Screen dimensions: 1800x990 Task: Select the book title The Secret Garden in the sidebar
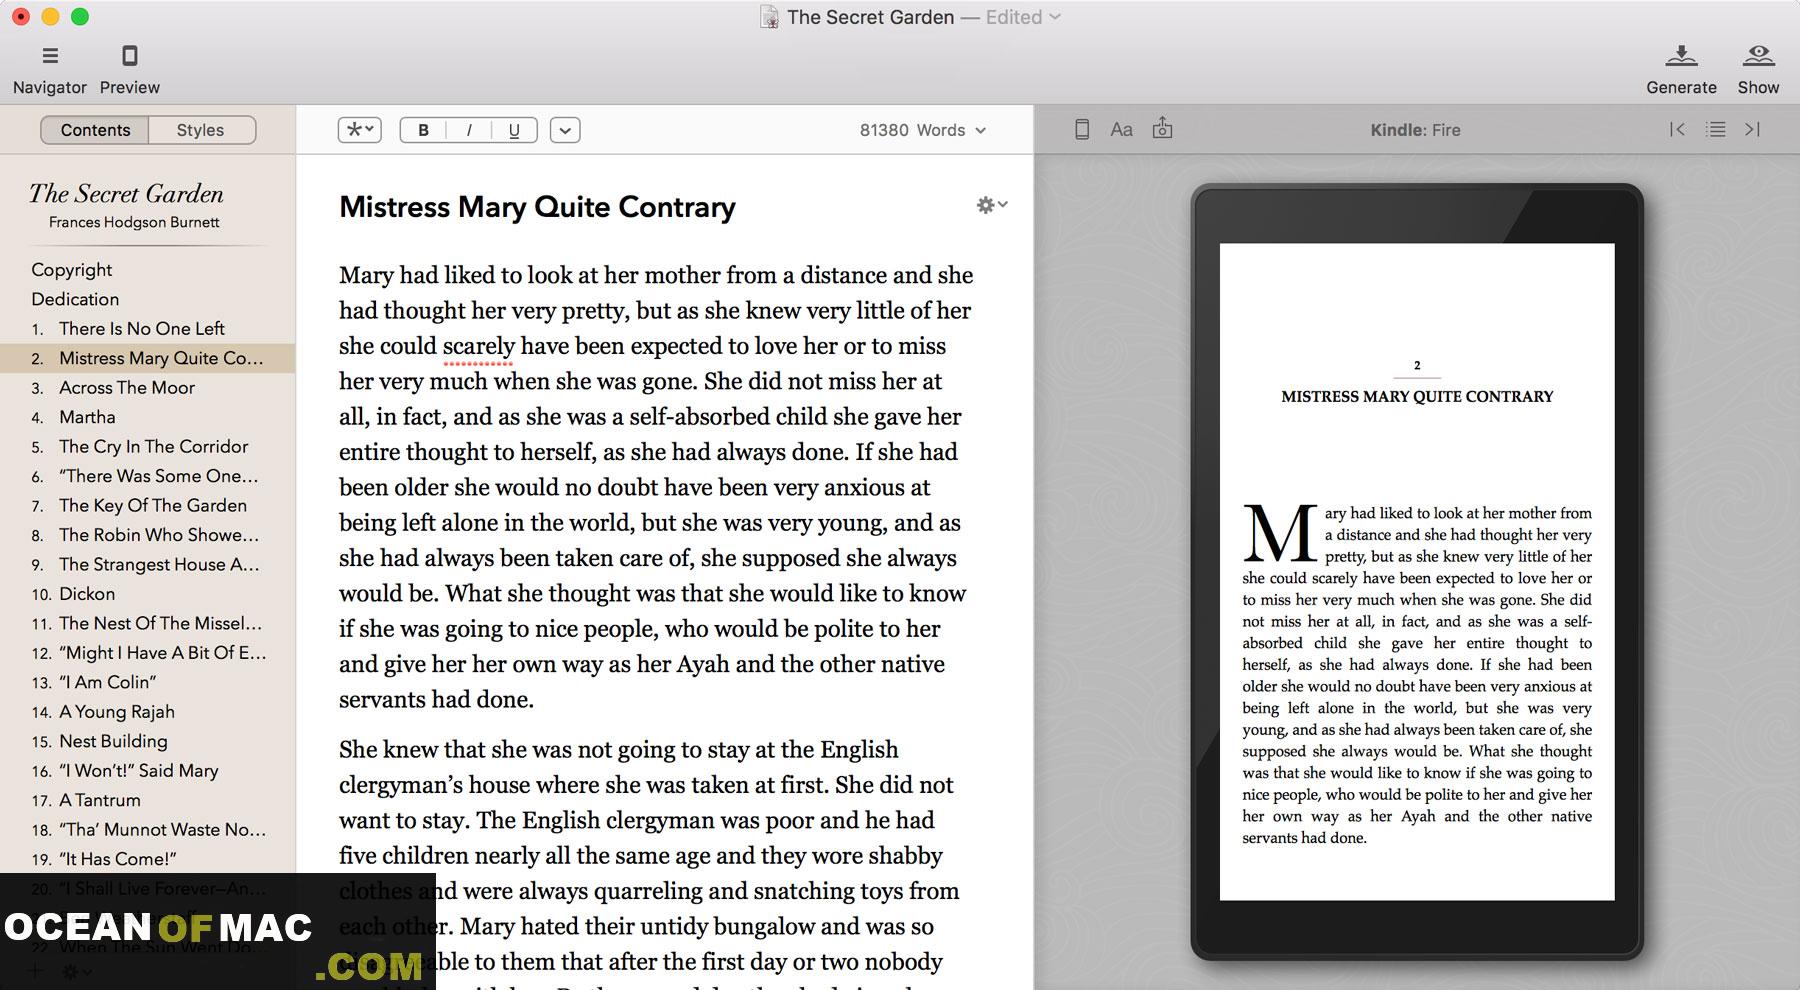pyautogui.click(x=126, y=194)
